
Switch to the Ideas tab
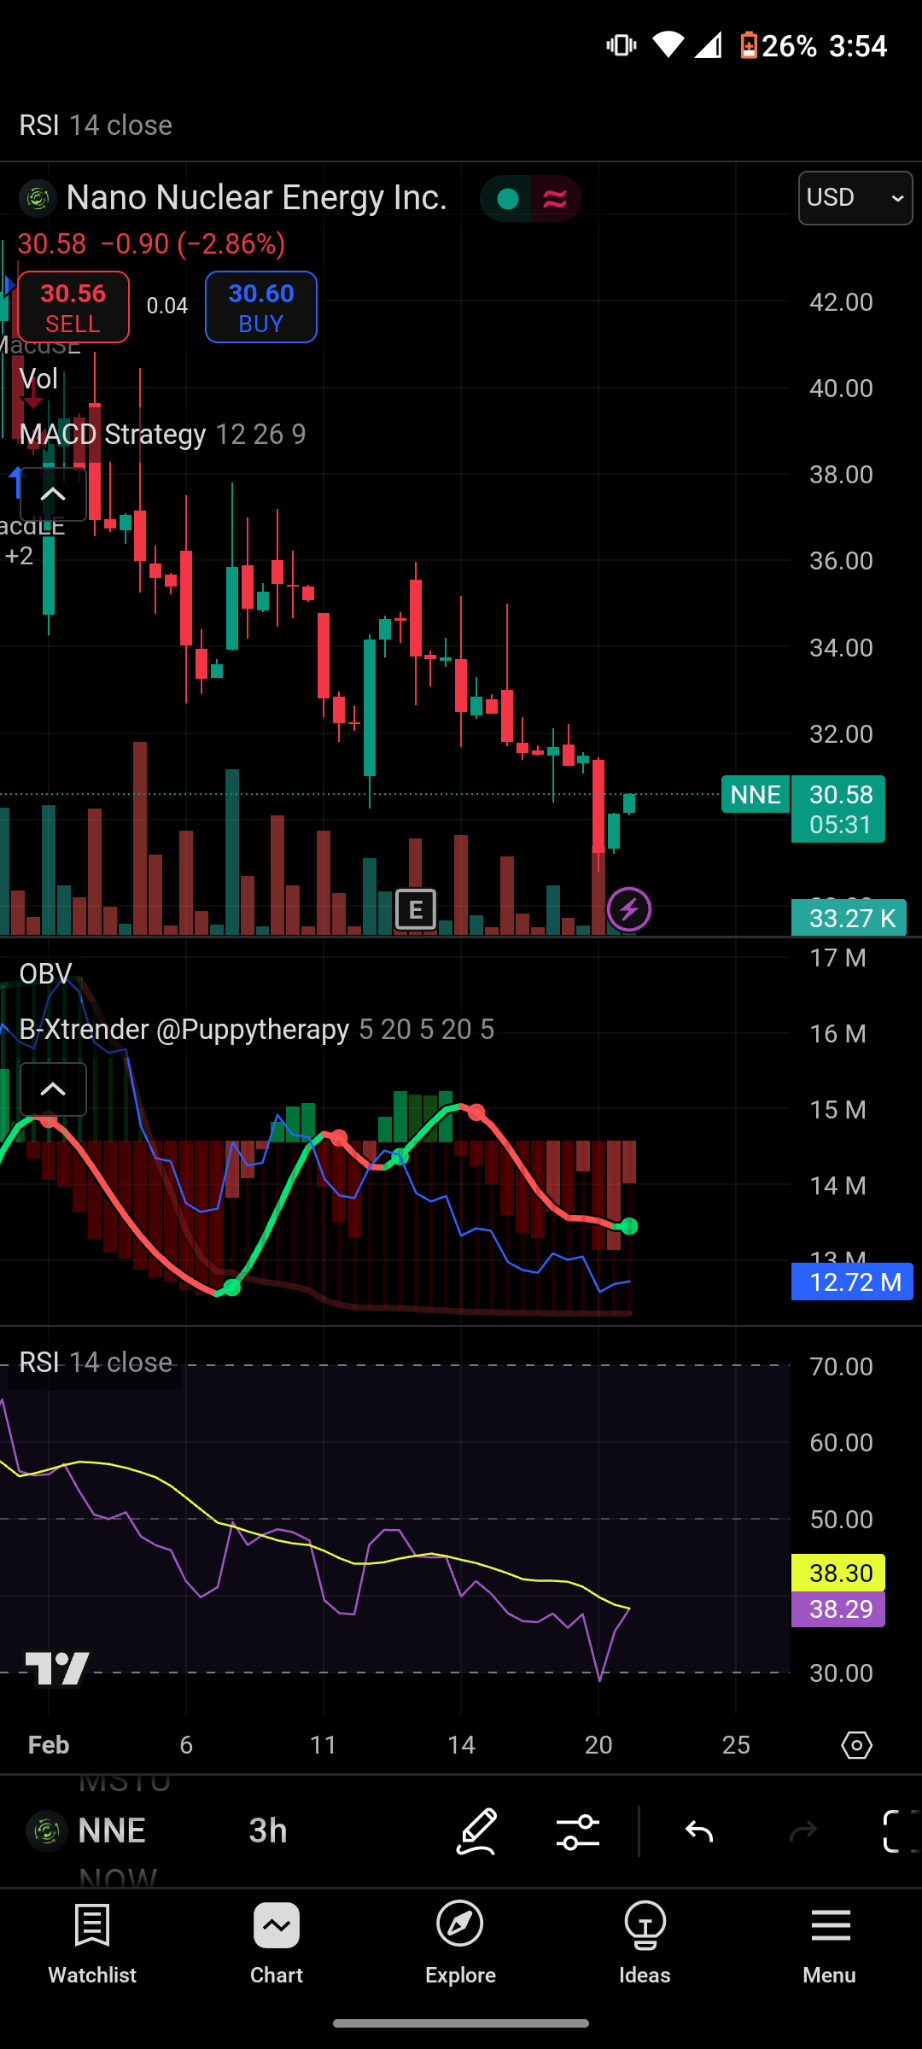click(645, 1944)
